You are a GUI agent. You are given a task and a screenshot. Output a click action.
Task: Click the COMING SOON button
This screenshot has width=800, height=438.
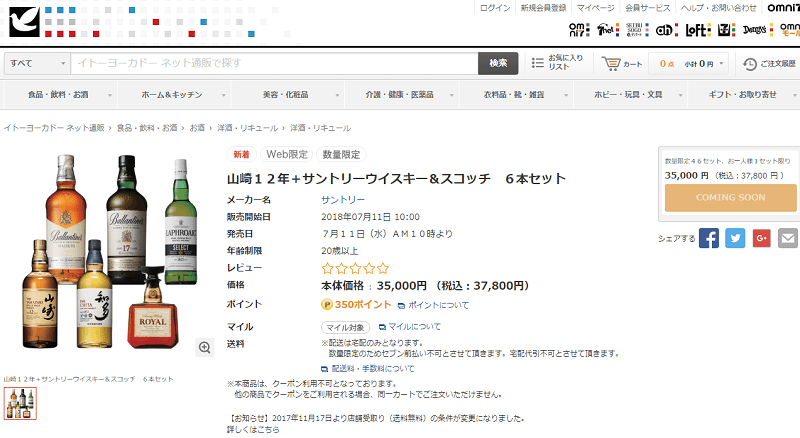[x=730, y=198]
